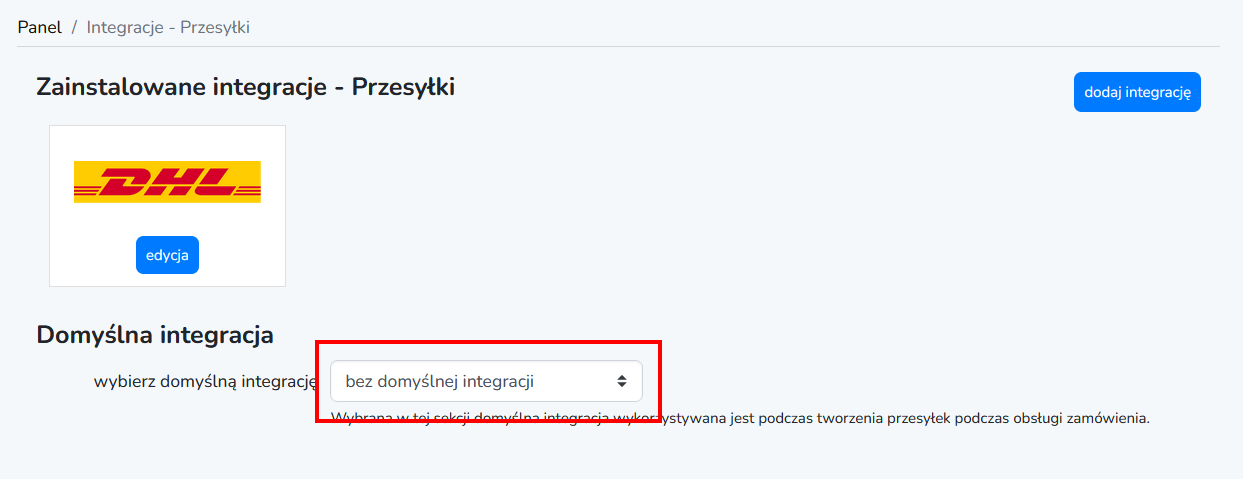The image size is (1243, 479).
Task: Click the breadcrumb slash separator
Action: [74, 27]
